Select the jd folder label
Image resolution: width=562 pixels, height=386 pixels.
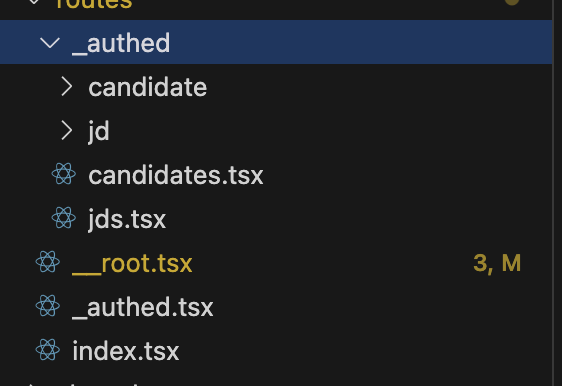[x=99, y=132]
